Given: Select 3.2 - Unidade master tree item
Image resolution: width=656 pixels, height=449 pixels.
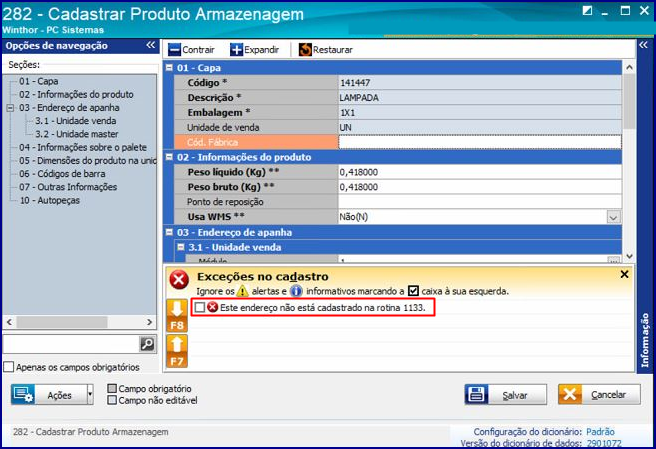Looking at the screenshot, I should pos(77,134).
